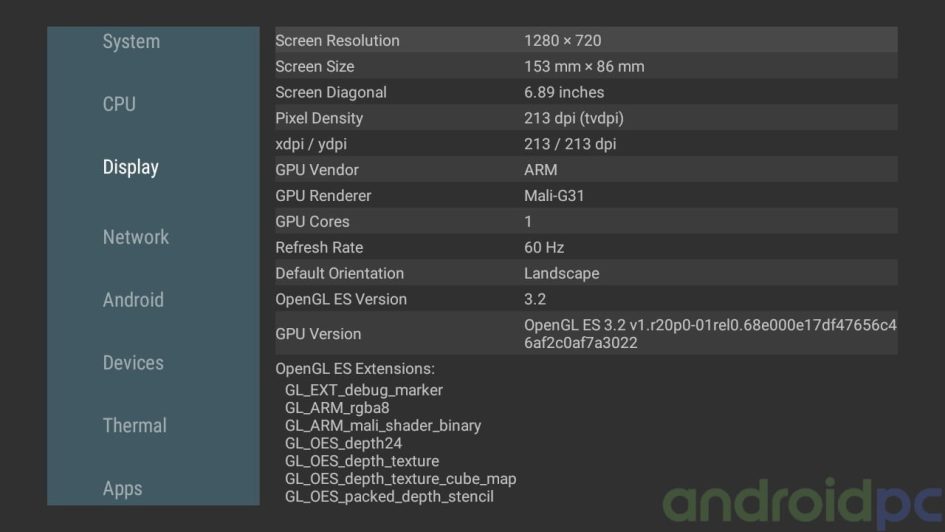Select the GPU Renderer Mali-G31 row
945x532 pixels.
(586, 196)
